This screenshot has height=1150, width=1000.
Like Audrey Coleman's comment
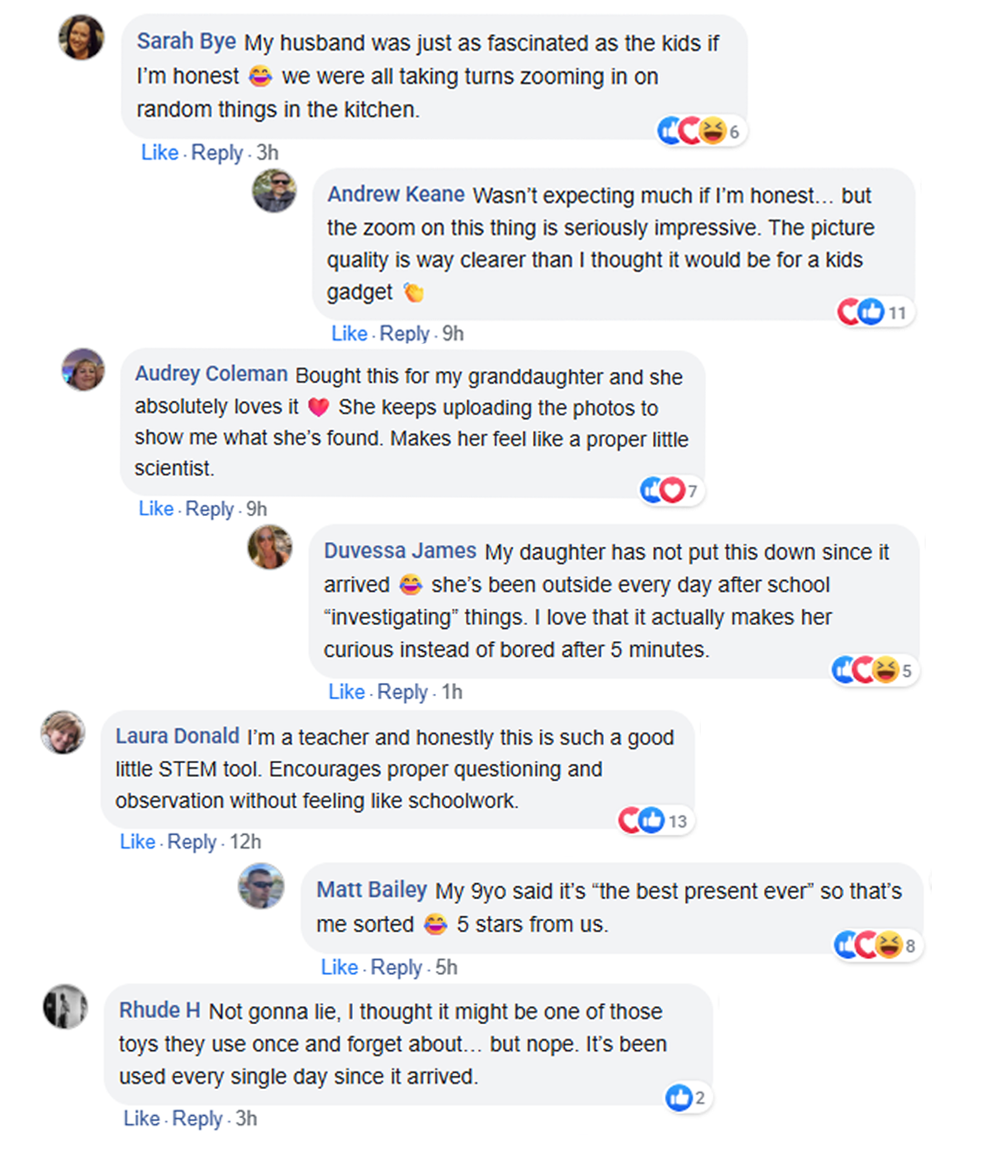(x=156, y=509)
